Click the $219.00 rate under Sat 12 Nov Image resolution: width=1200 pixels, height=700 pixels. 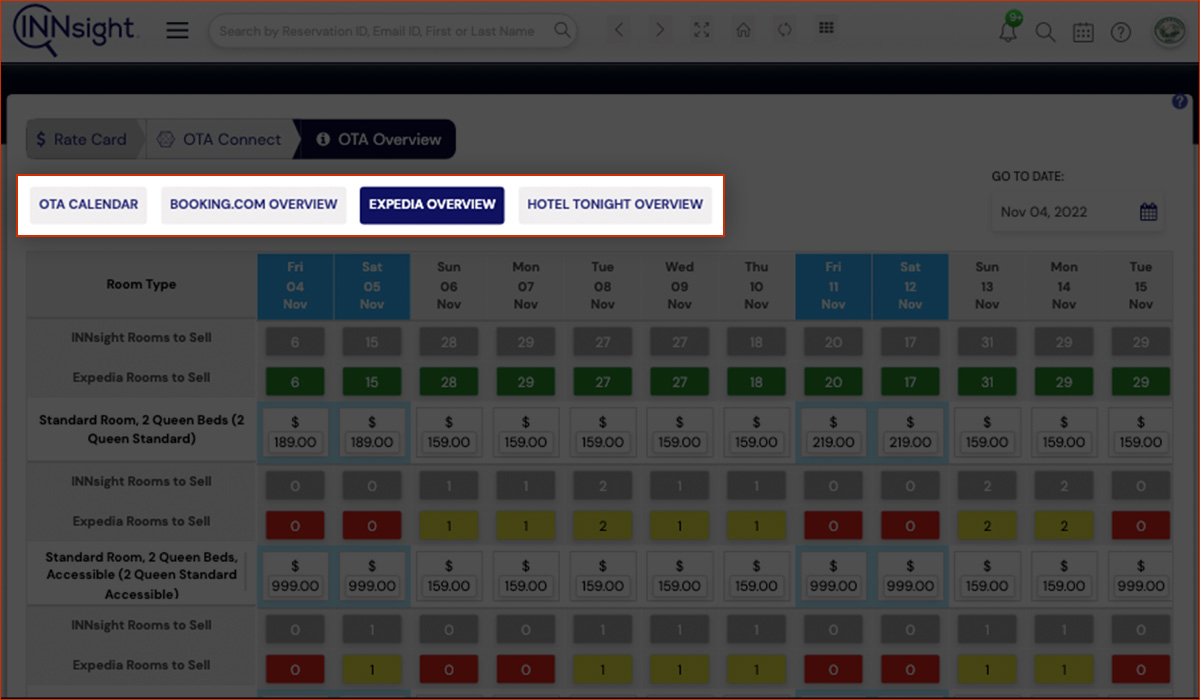(910, 442)
